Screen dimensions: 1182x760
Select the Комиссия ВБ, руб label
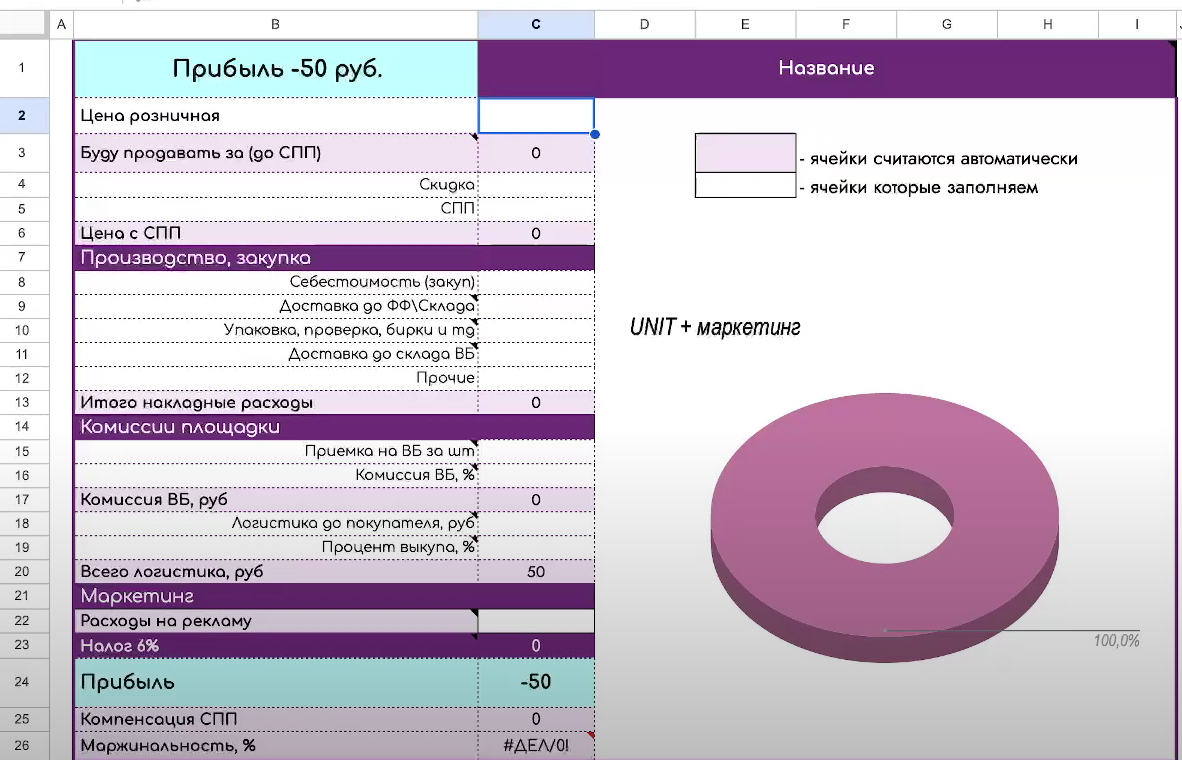click(x=154, y=499)
